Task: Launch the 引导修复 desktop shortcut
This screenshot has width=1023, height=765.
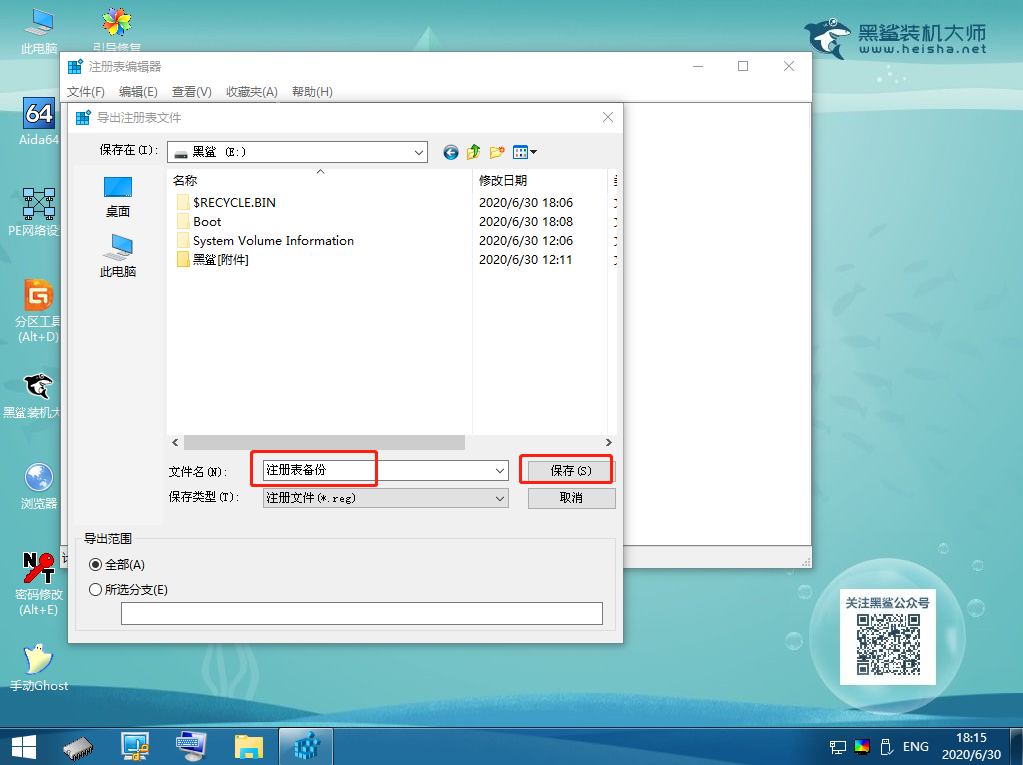Action: 117,29
